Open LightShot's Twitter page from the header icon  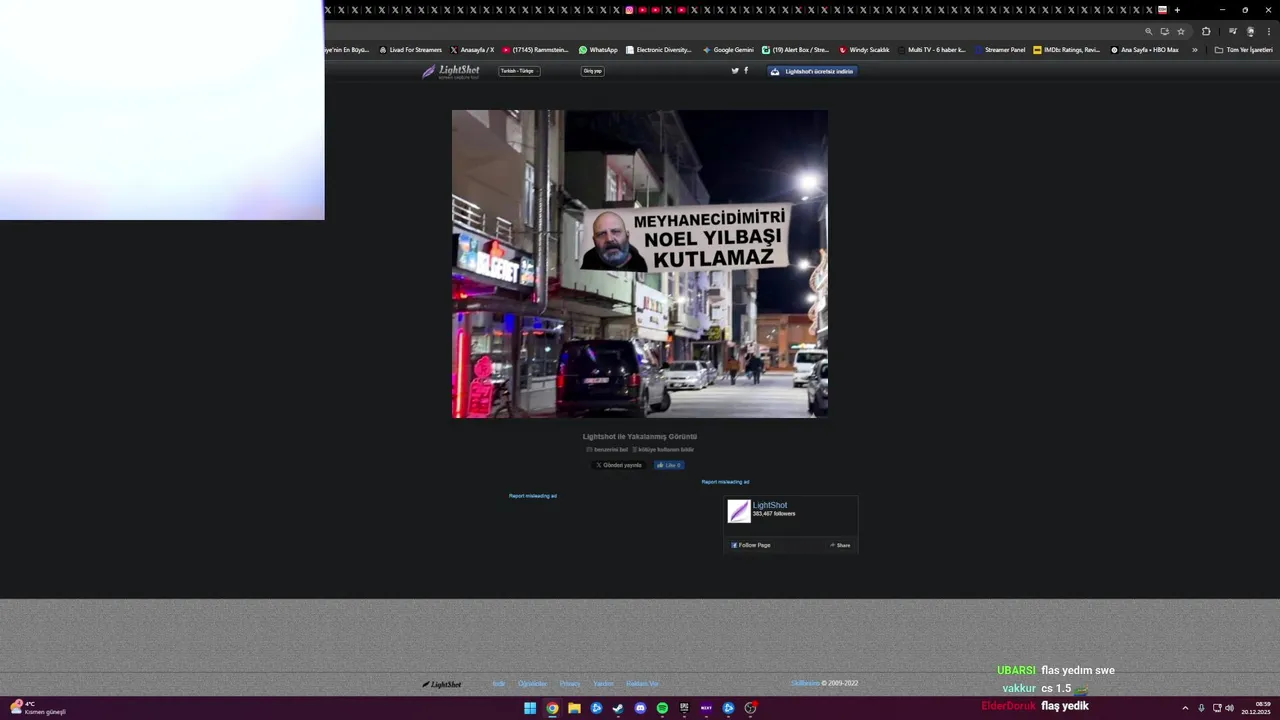click(735, 71)
